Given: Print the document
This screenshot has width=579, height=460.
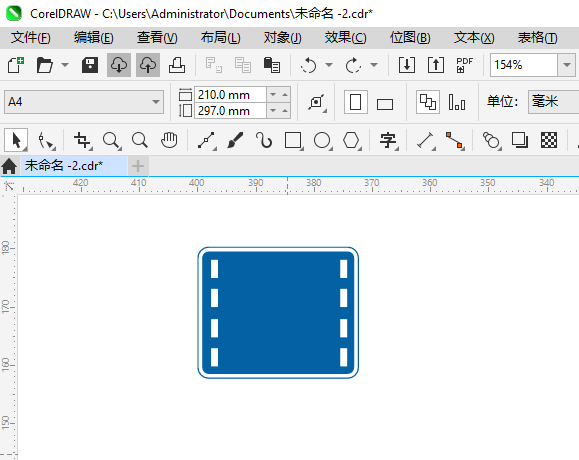Looking at the screenshot, I should pyautogui.click(x=177, y=65).
